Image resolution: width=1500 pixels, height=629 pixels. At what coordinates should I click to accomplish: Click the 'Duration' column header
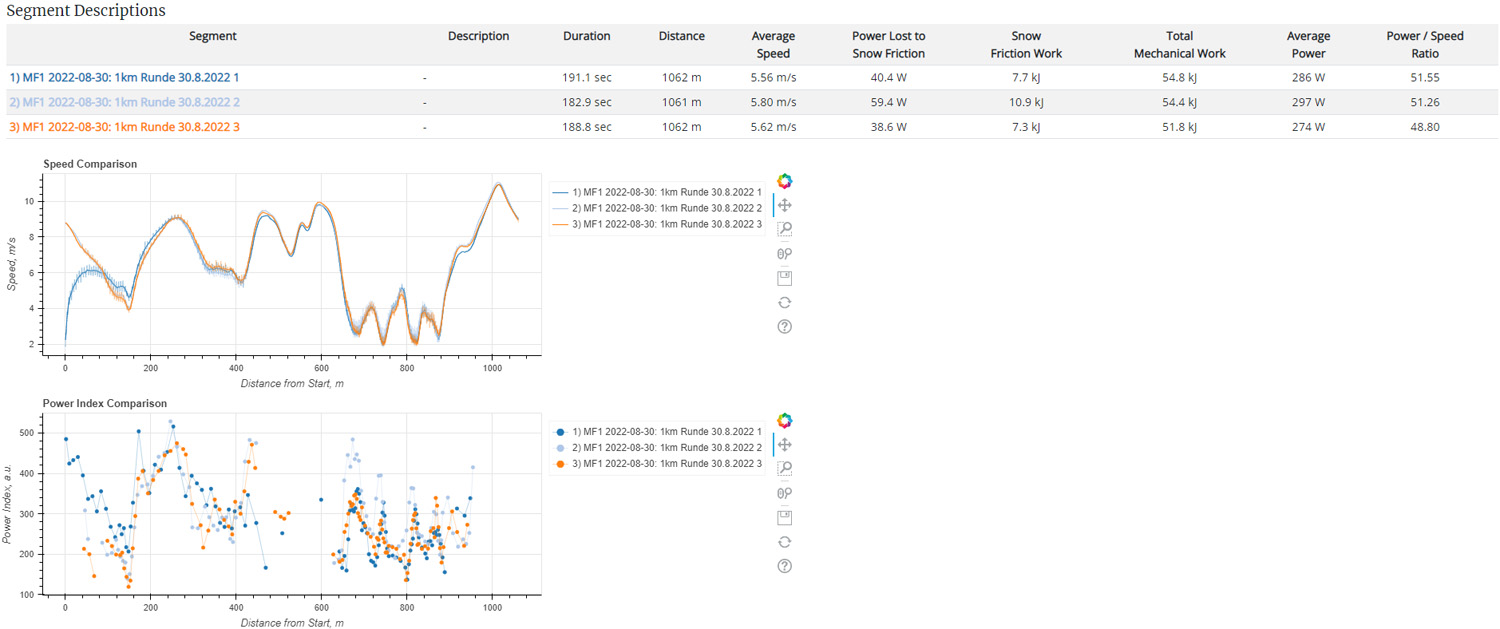(x=587, y=36)
